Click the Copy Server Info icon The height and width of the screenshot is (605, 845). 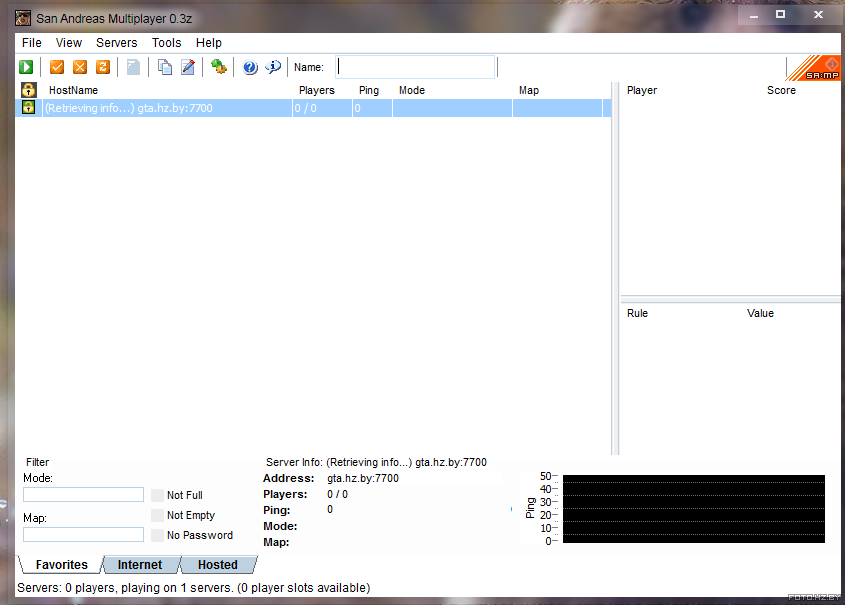[x=164, y=67]
